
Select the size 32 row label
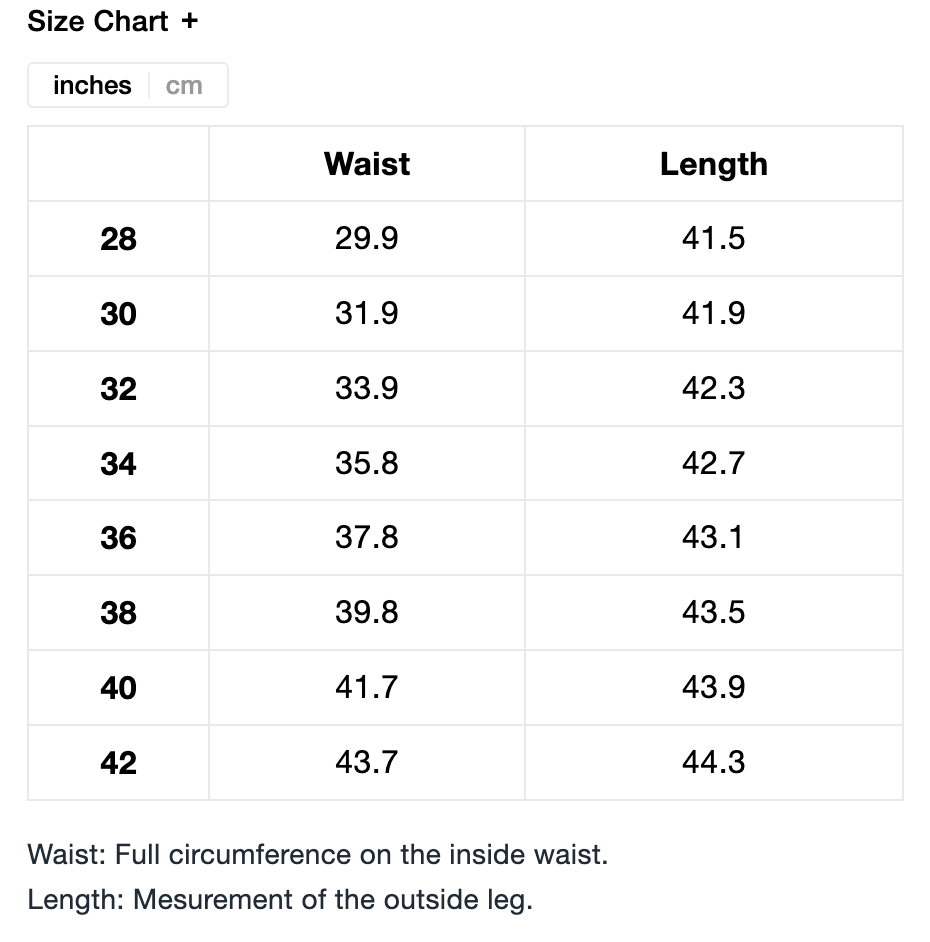click(x=118, y=389)
